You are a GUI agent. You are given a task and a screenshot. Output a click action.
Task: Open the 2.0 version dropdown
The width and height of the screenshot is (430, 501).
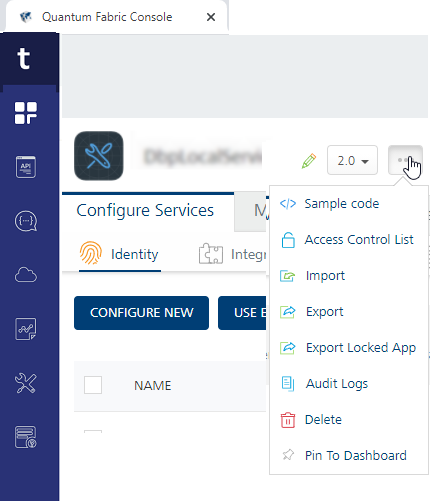pos(352,160)
